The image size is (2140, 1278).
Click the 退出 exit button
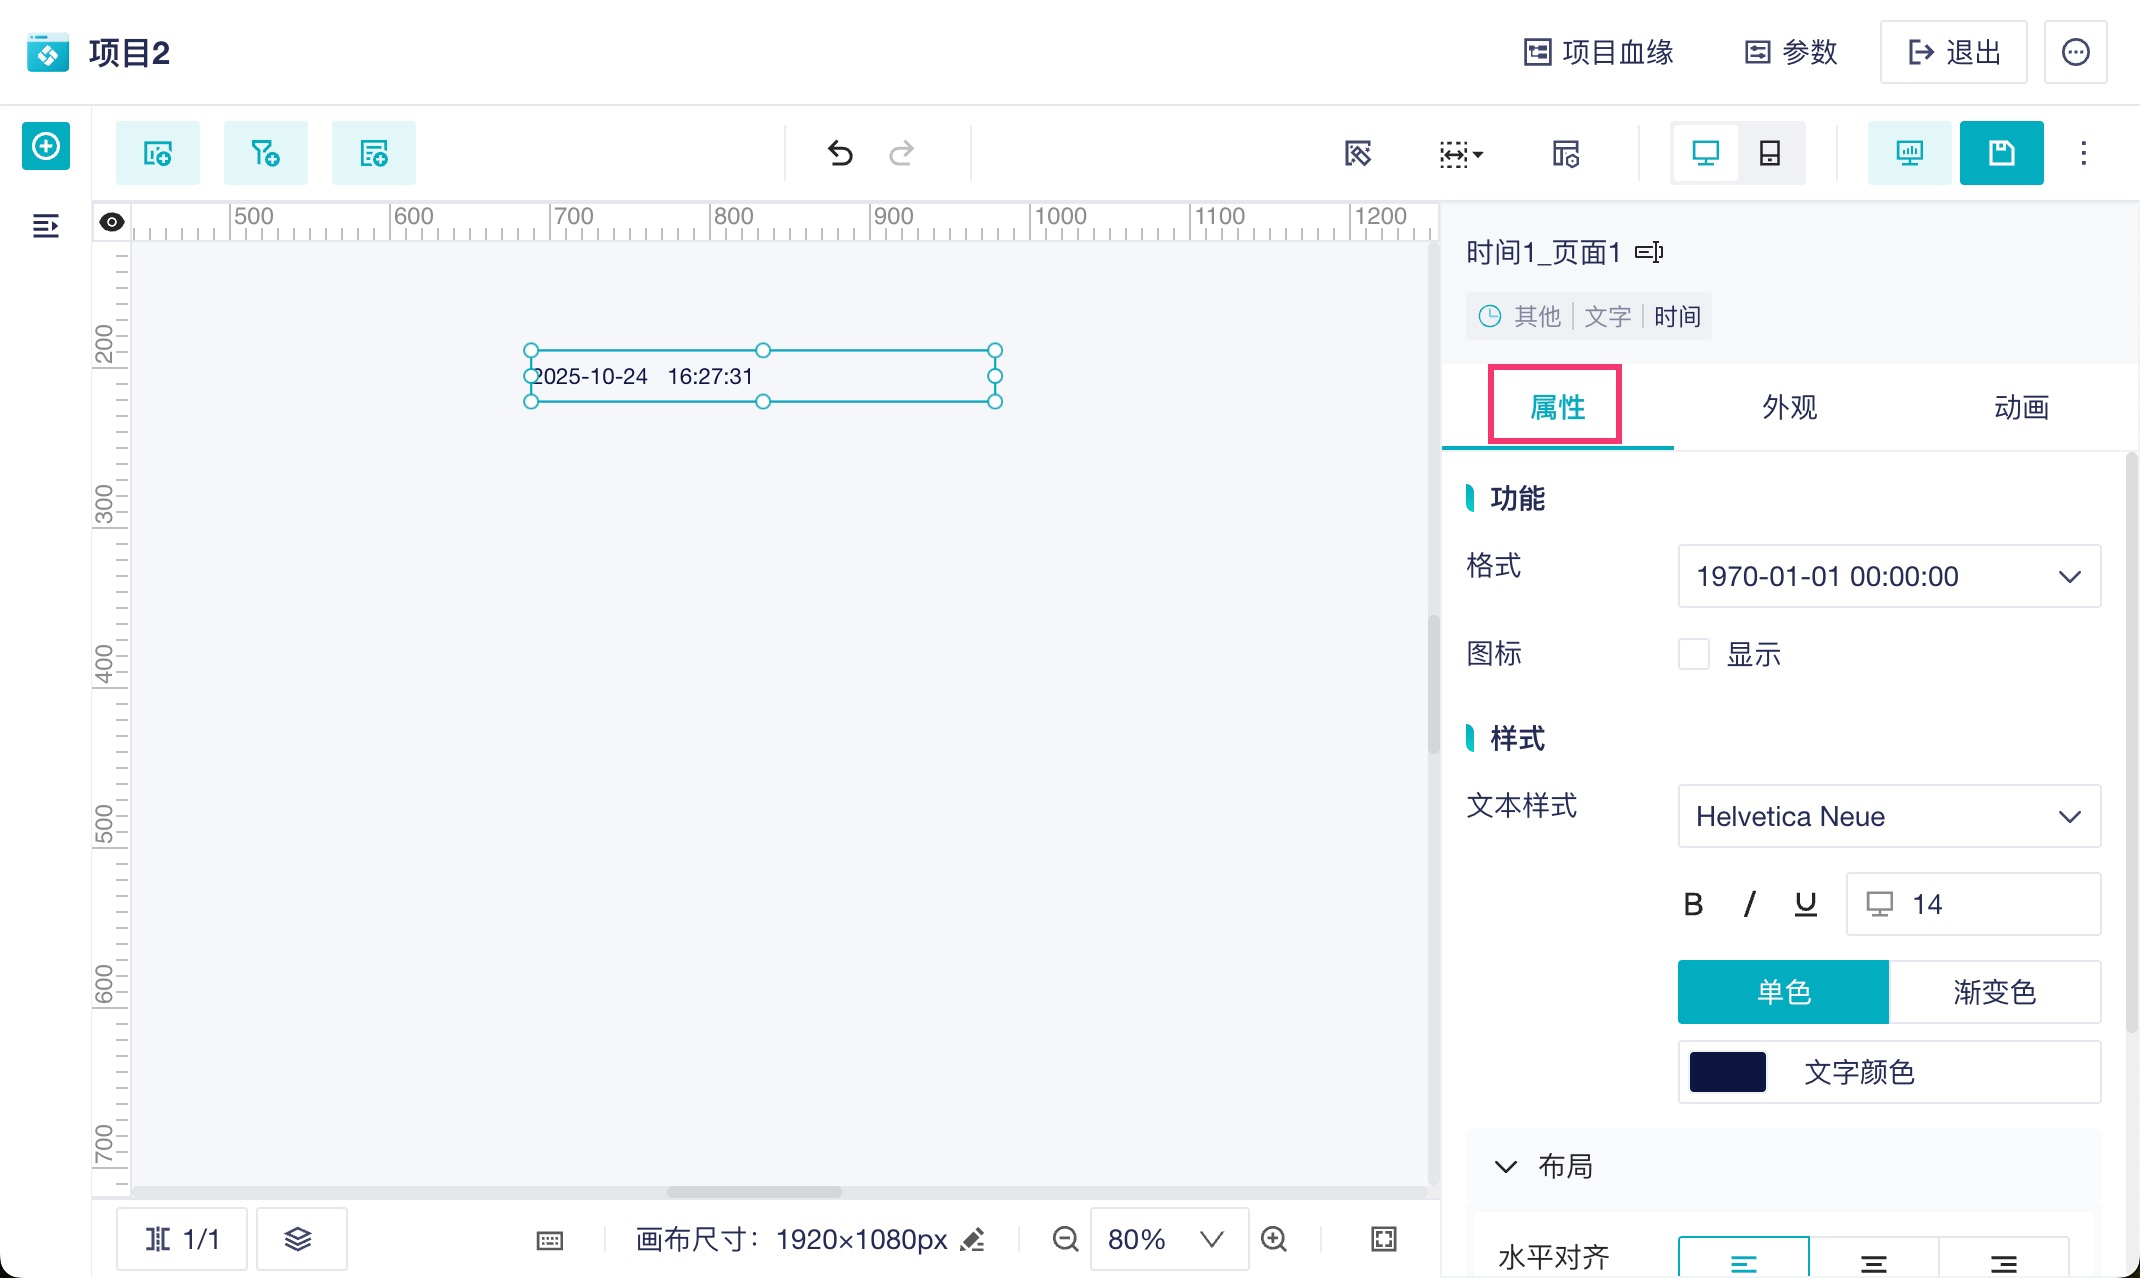(x=1953, y=52)
